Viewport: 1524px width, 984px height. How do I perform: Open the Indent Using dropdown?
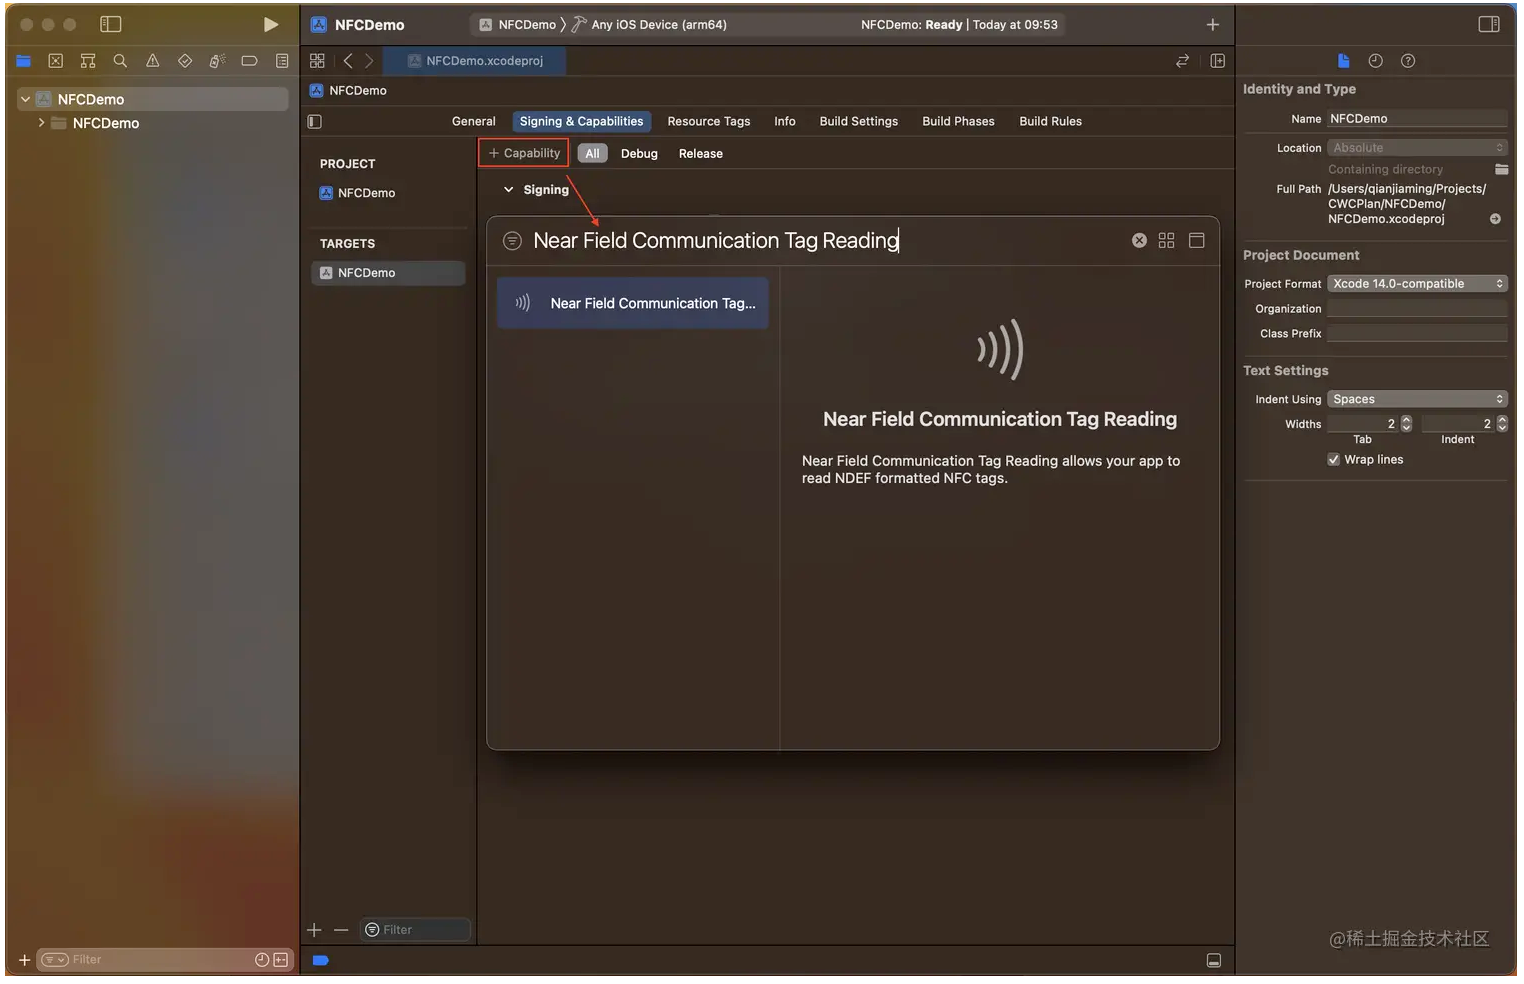coord(1416,399)
